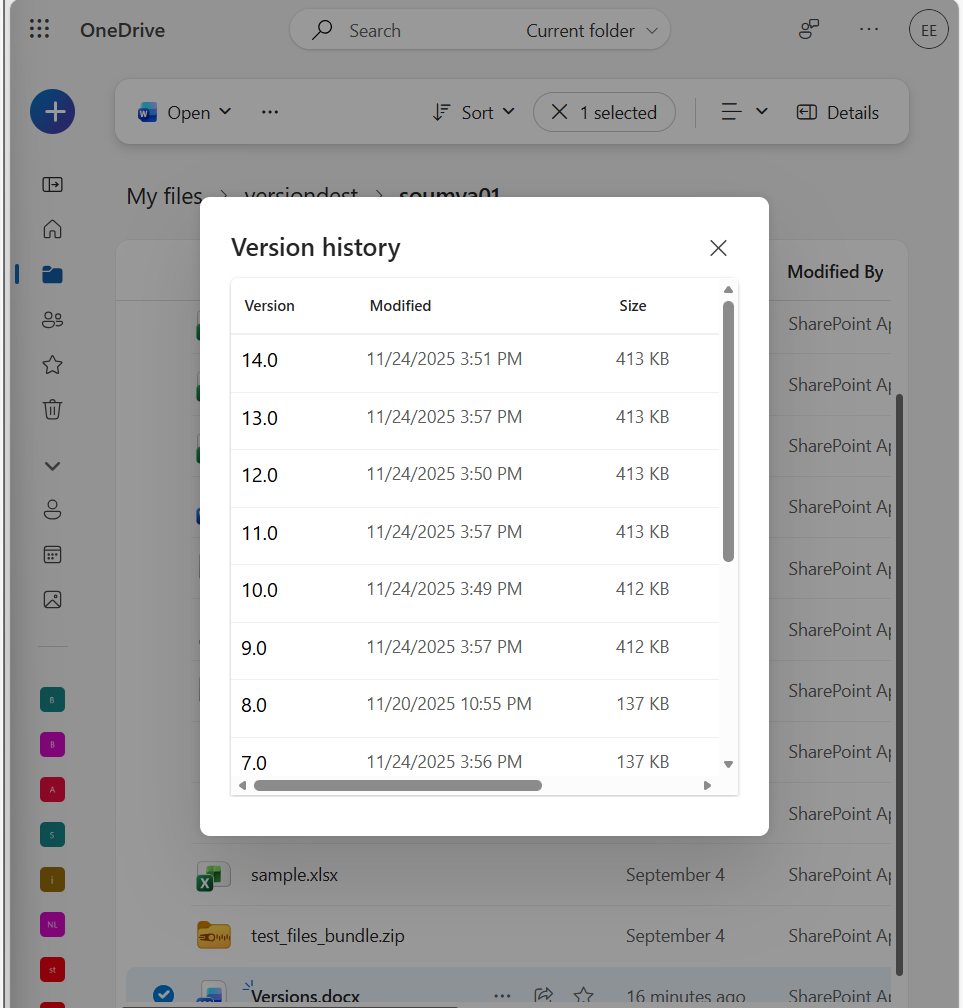Screen dimensions: 963x1008
Task: Change the 'Current folder' search scope
Action: [x=590, y=30]
